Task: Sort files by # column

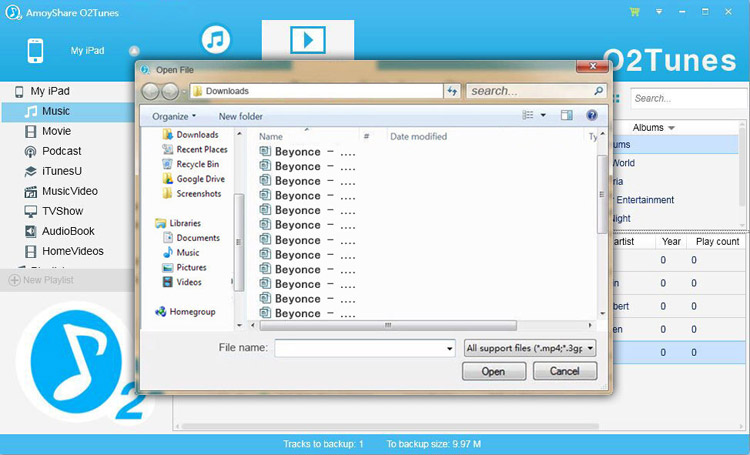Action: [366, 136]
